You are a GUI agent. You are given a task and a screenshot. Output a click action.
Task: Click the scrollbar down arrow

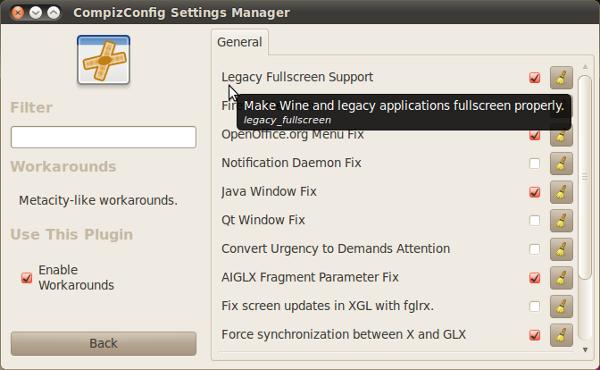pos(585,349)
